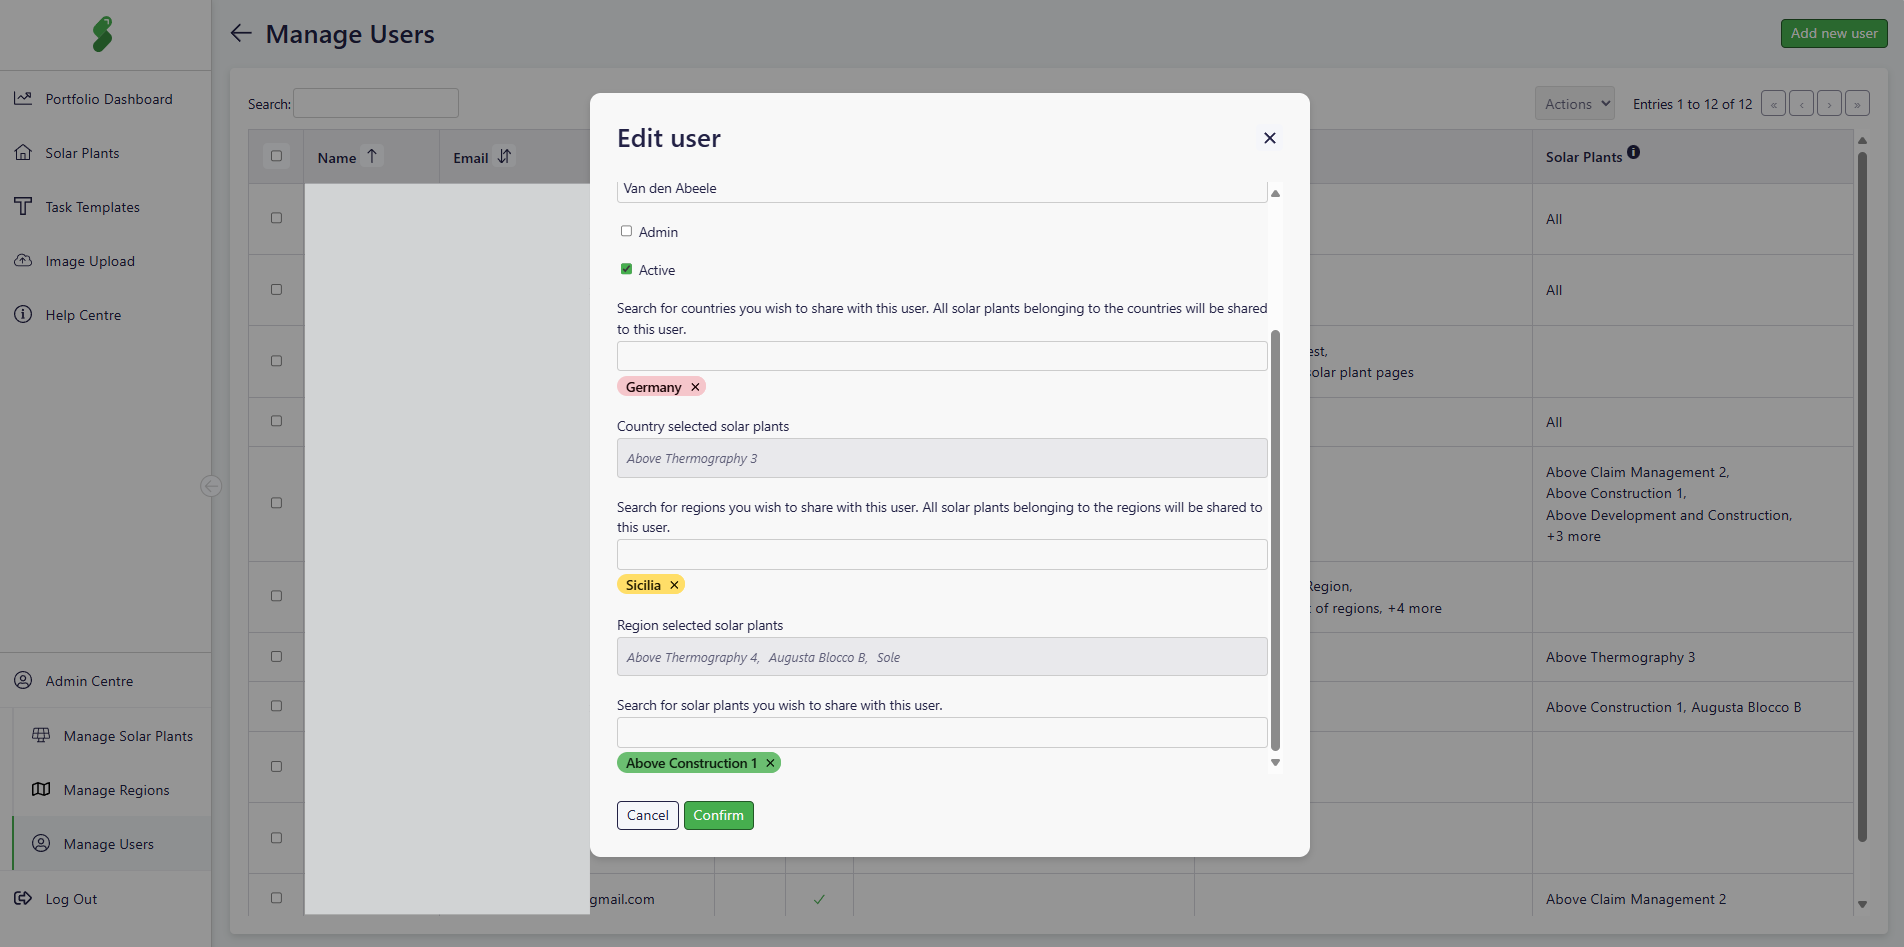Confirm the user edits

(x=718, y=815)
